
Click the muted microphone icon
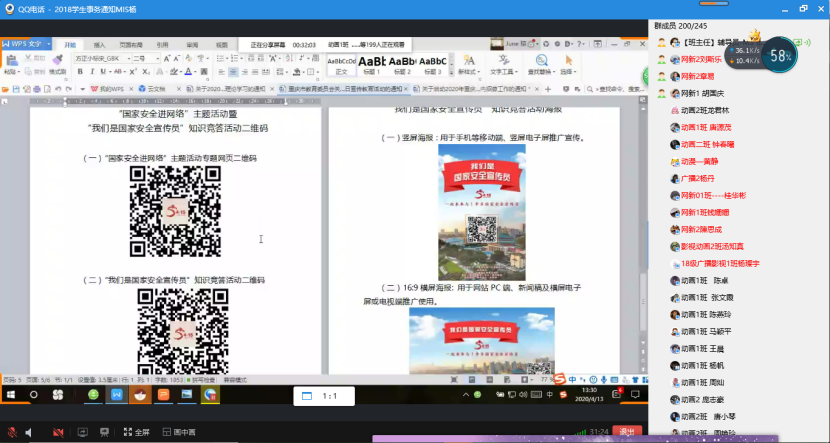10,432
